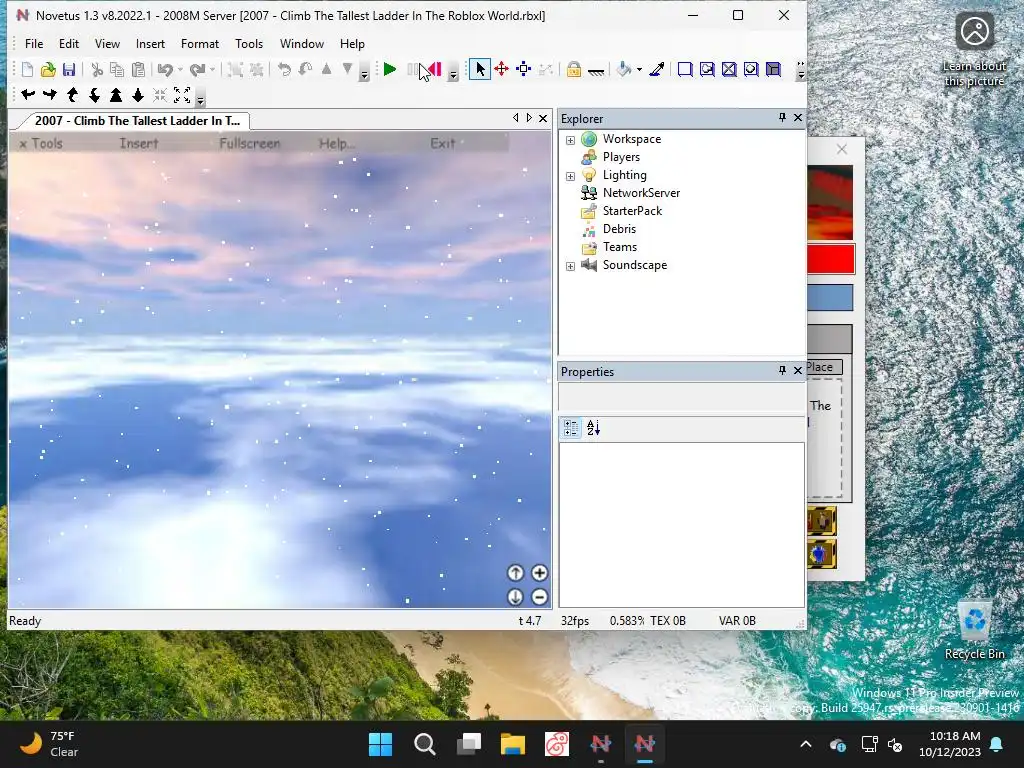The image size is (1024, 768).
Task: Pin the Explorer panel
Action: click(x=782, y=118)
